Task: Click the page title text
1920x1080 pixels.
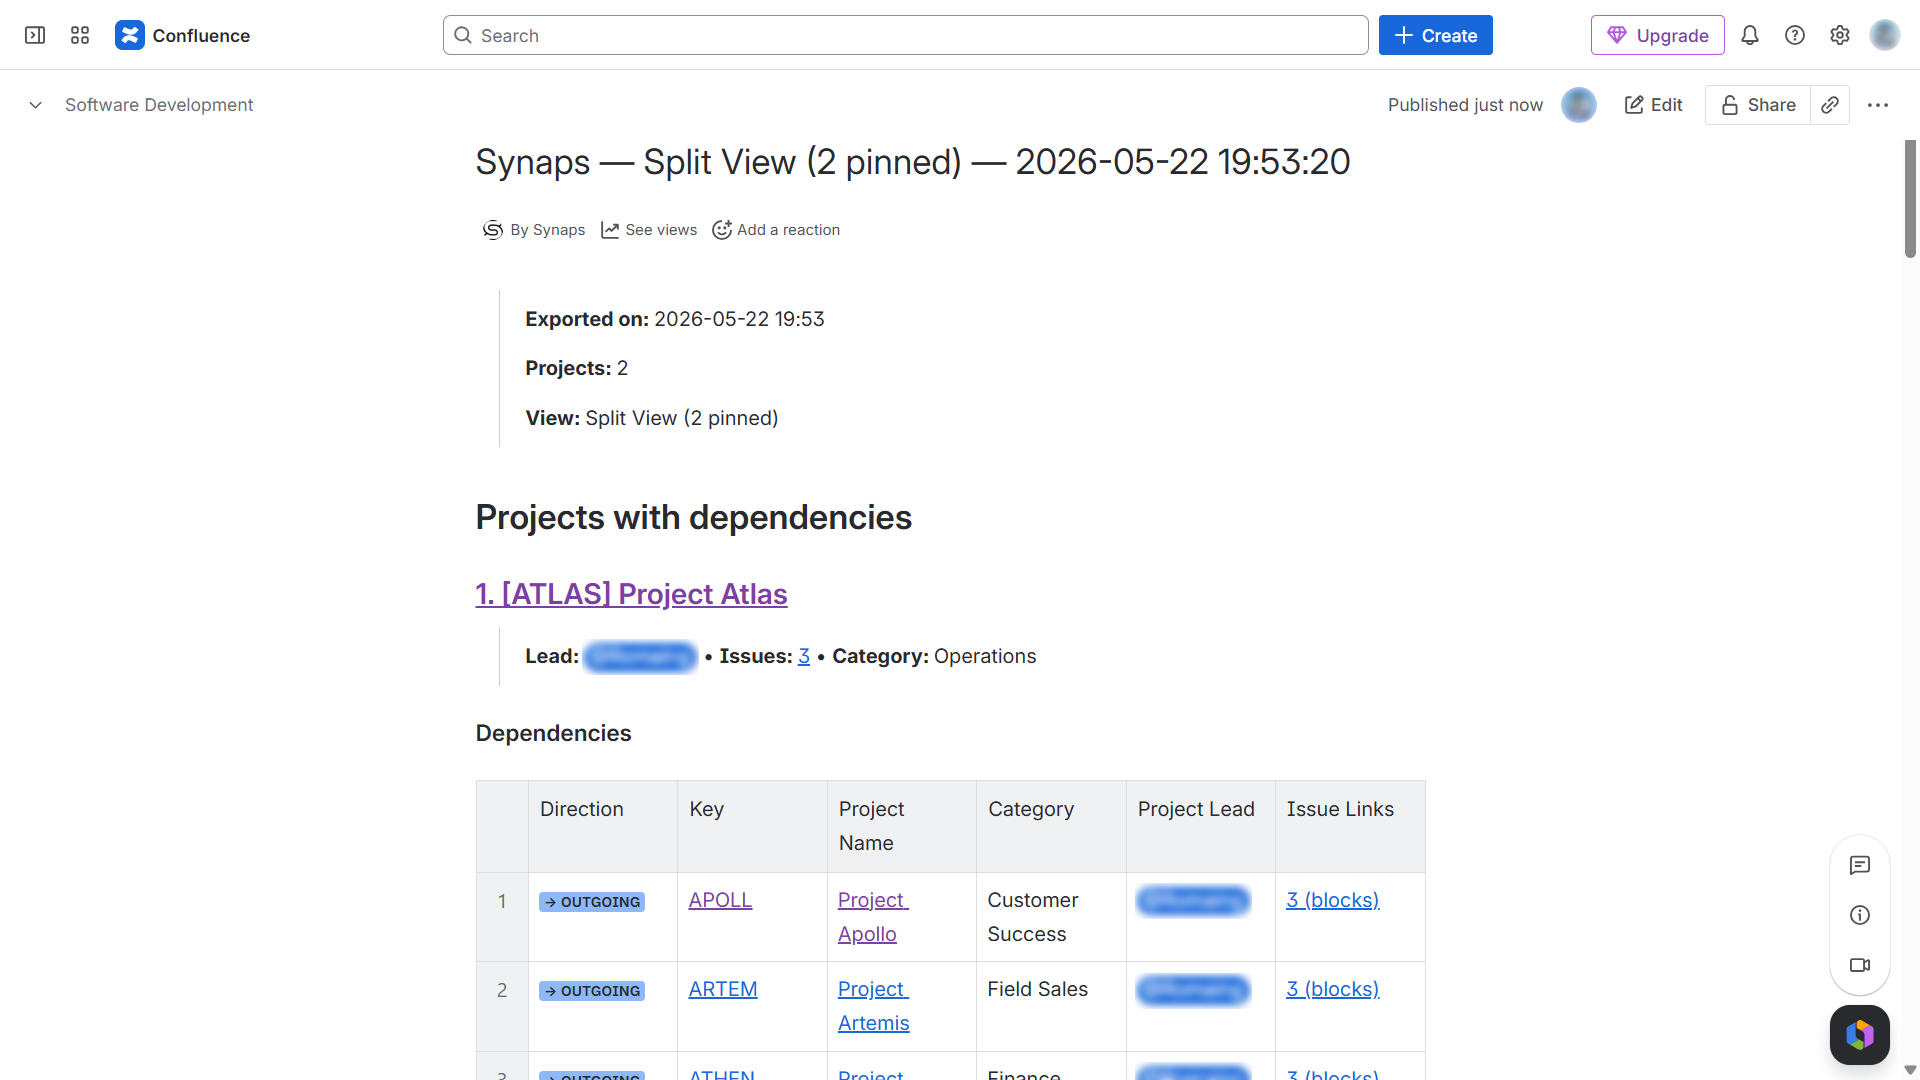Action: click(x=912, y=162)
